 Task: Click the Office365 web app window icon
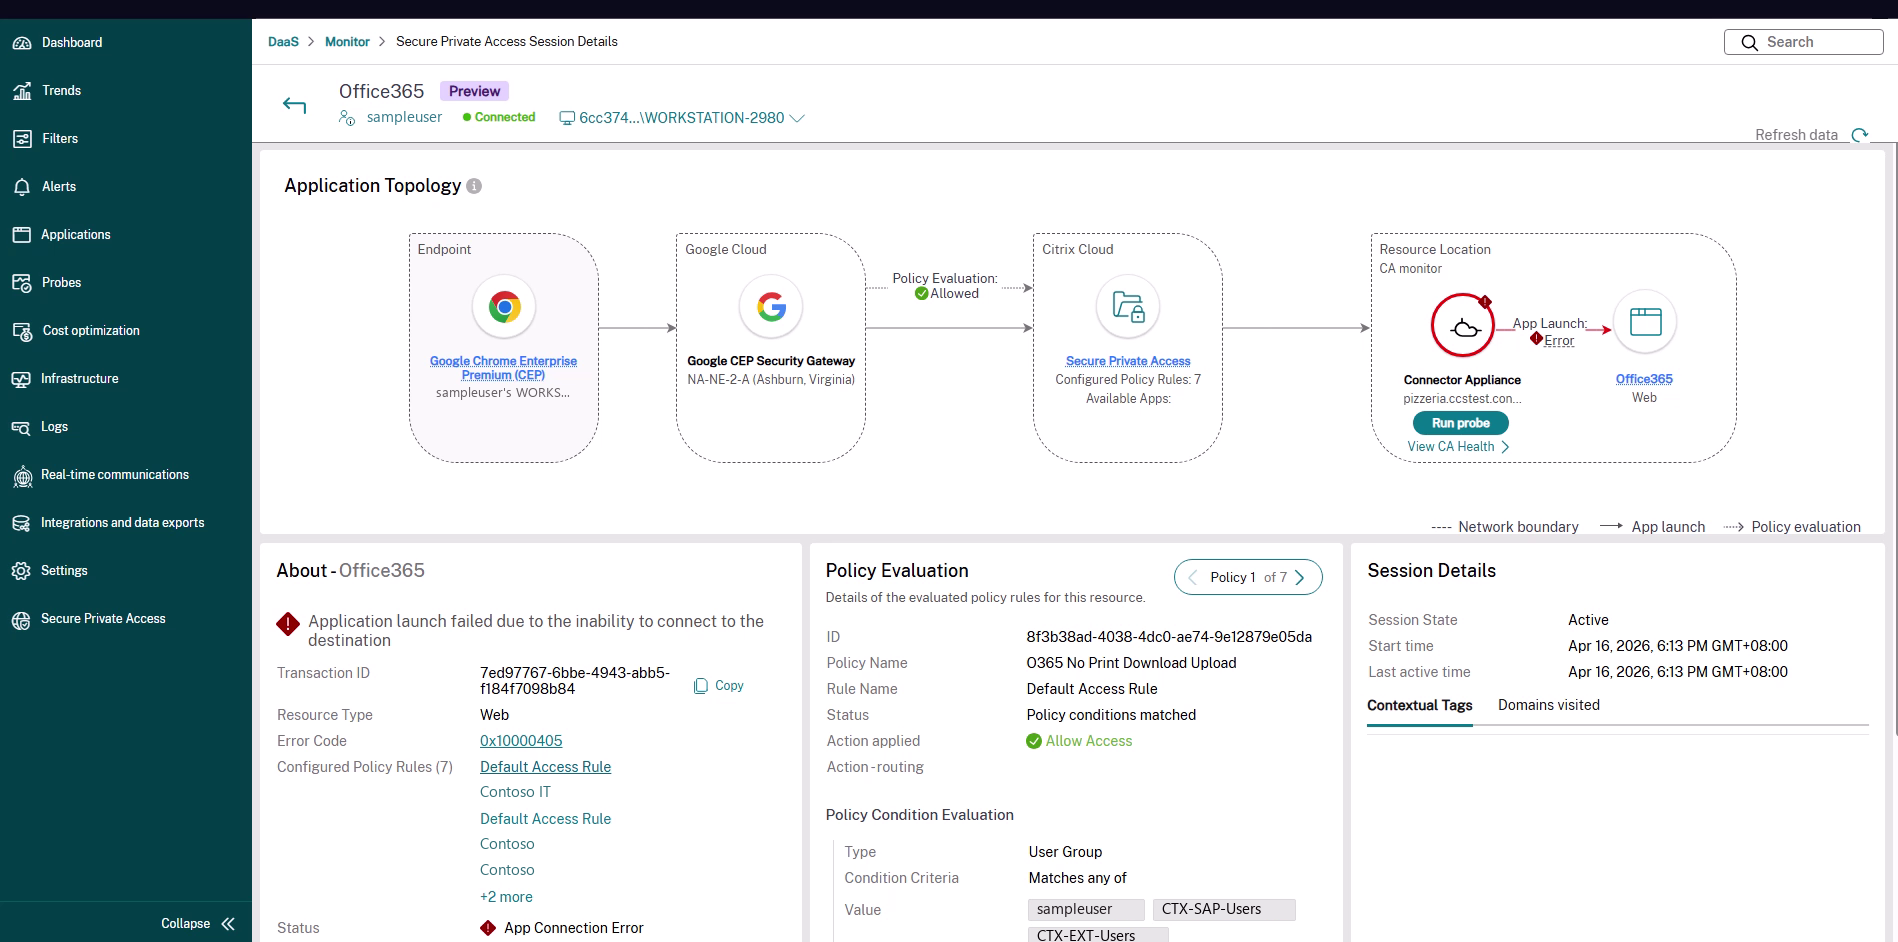pos(1645,322)
